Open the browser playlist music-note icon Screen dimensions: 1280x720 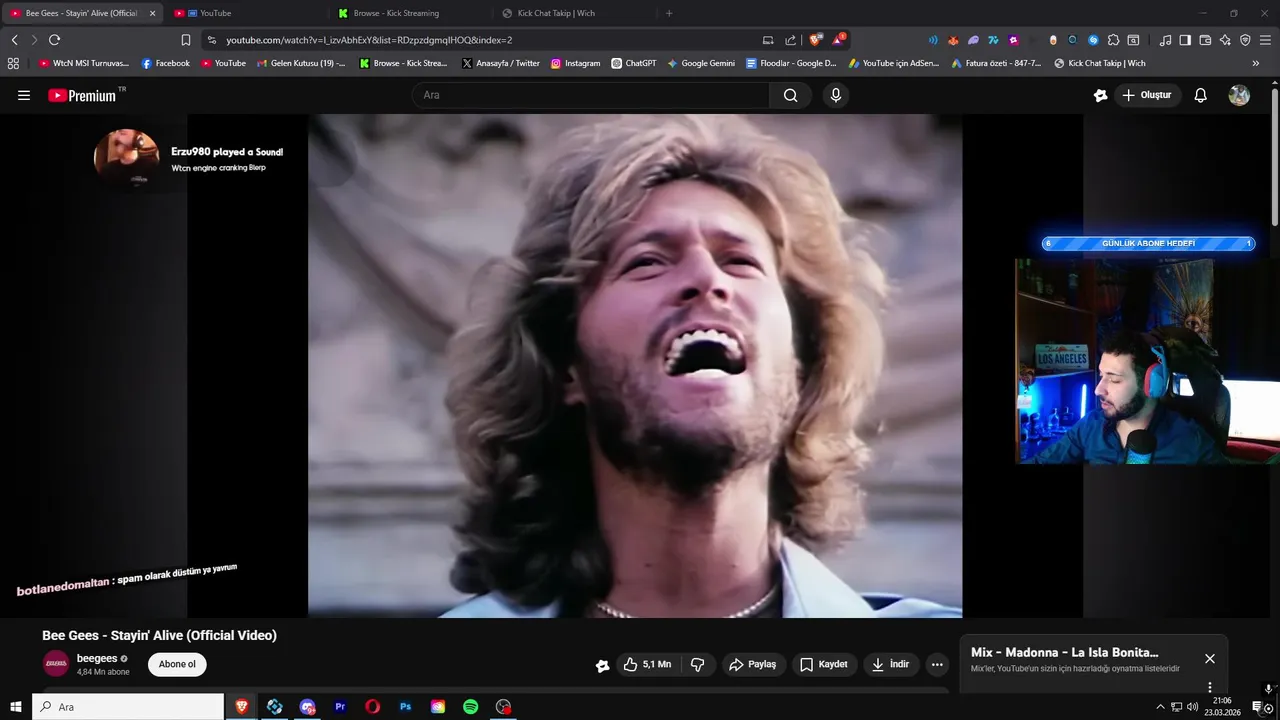click(x=1165, y=40)
